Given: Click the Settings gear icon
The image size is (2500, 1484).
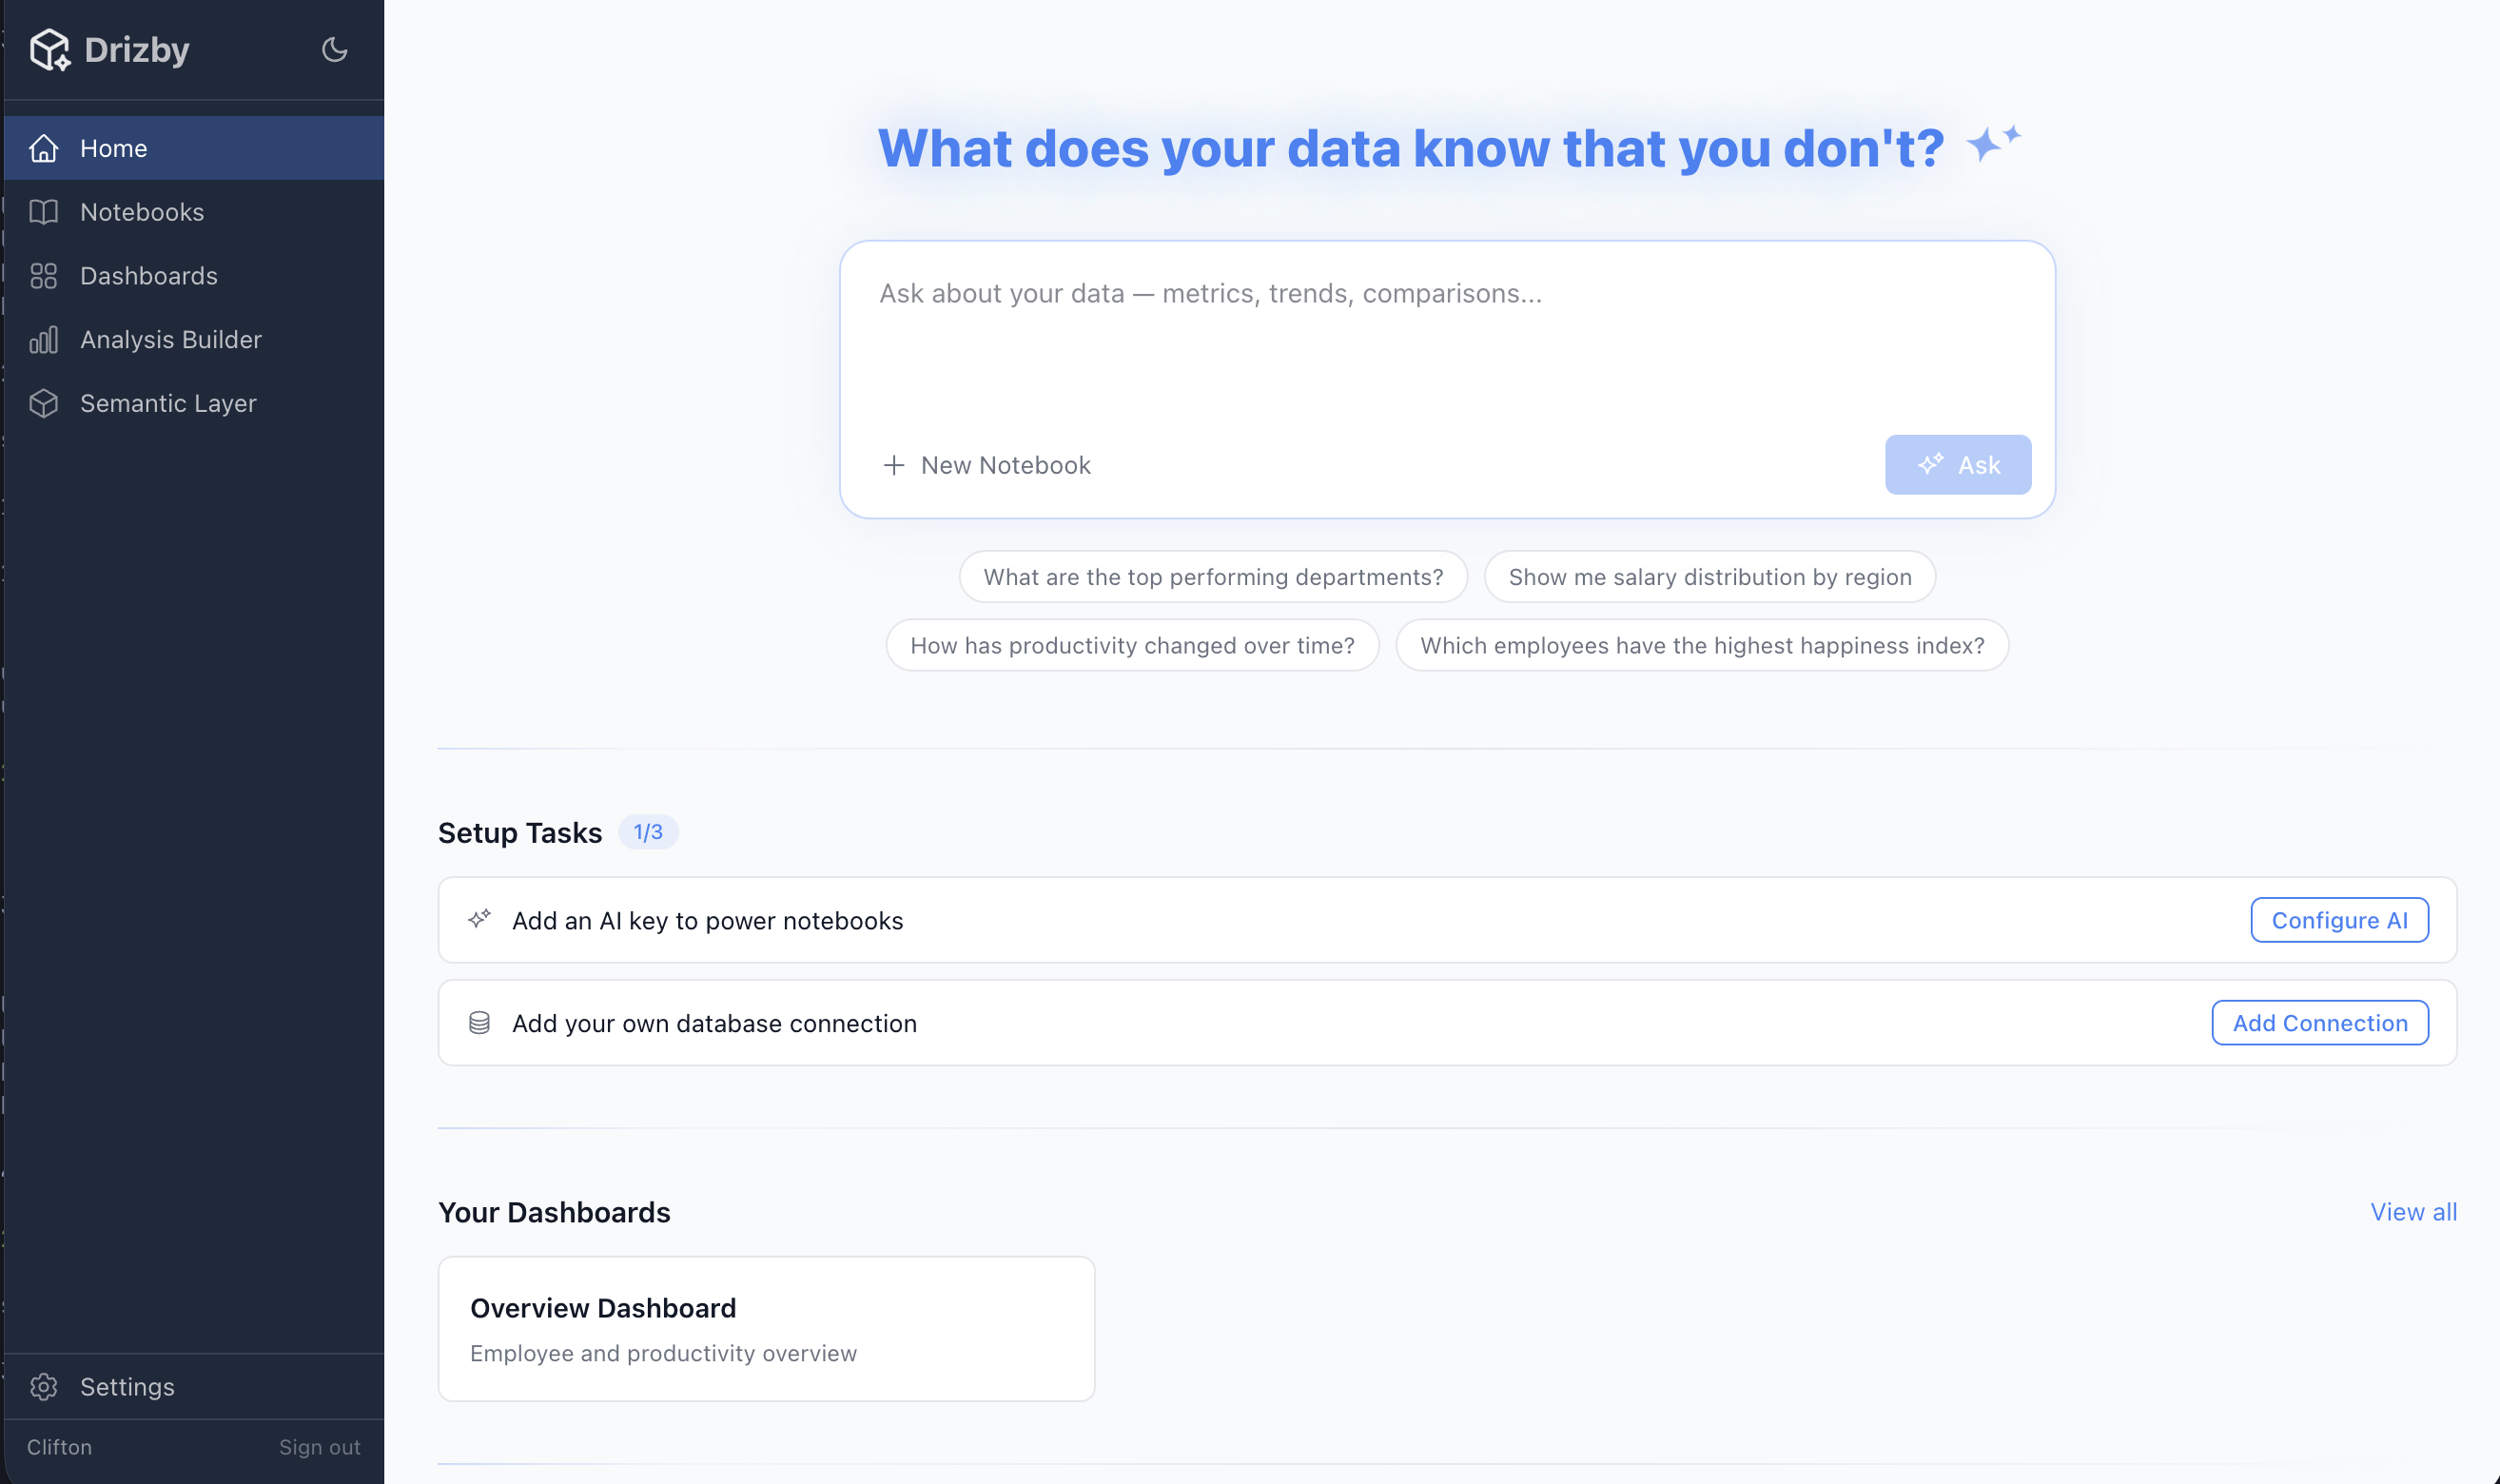Looking at the screenshot, I should pyautogui.click(x=44, y=1386).
